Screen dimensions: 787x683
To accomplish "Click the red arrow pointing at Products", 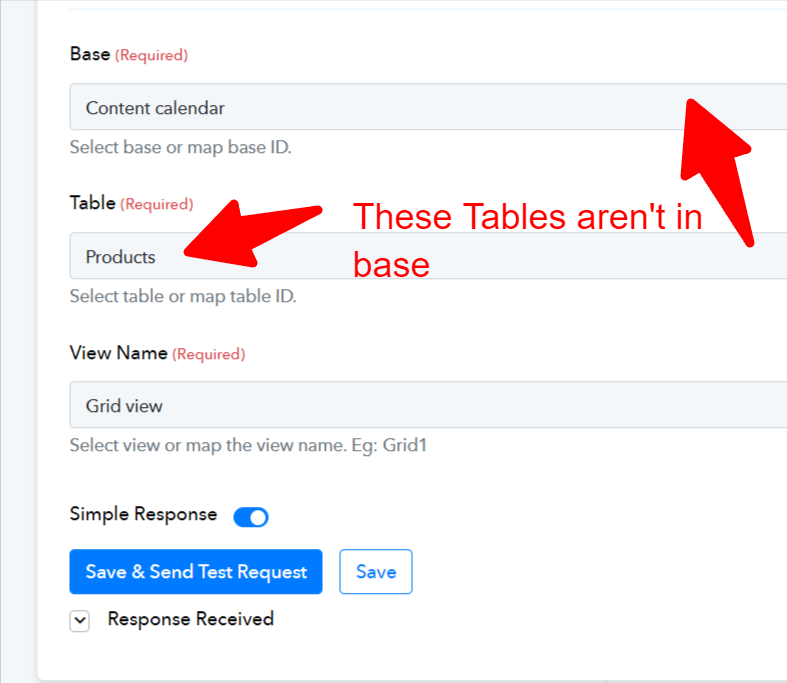I will coord(252,233).
